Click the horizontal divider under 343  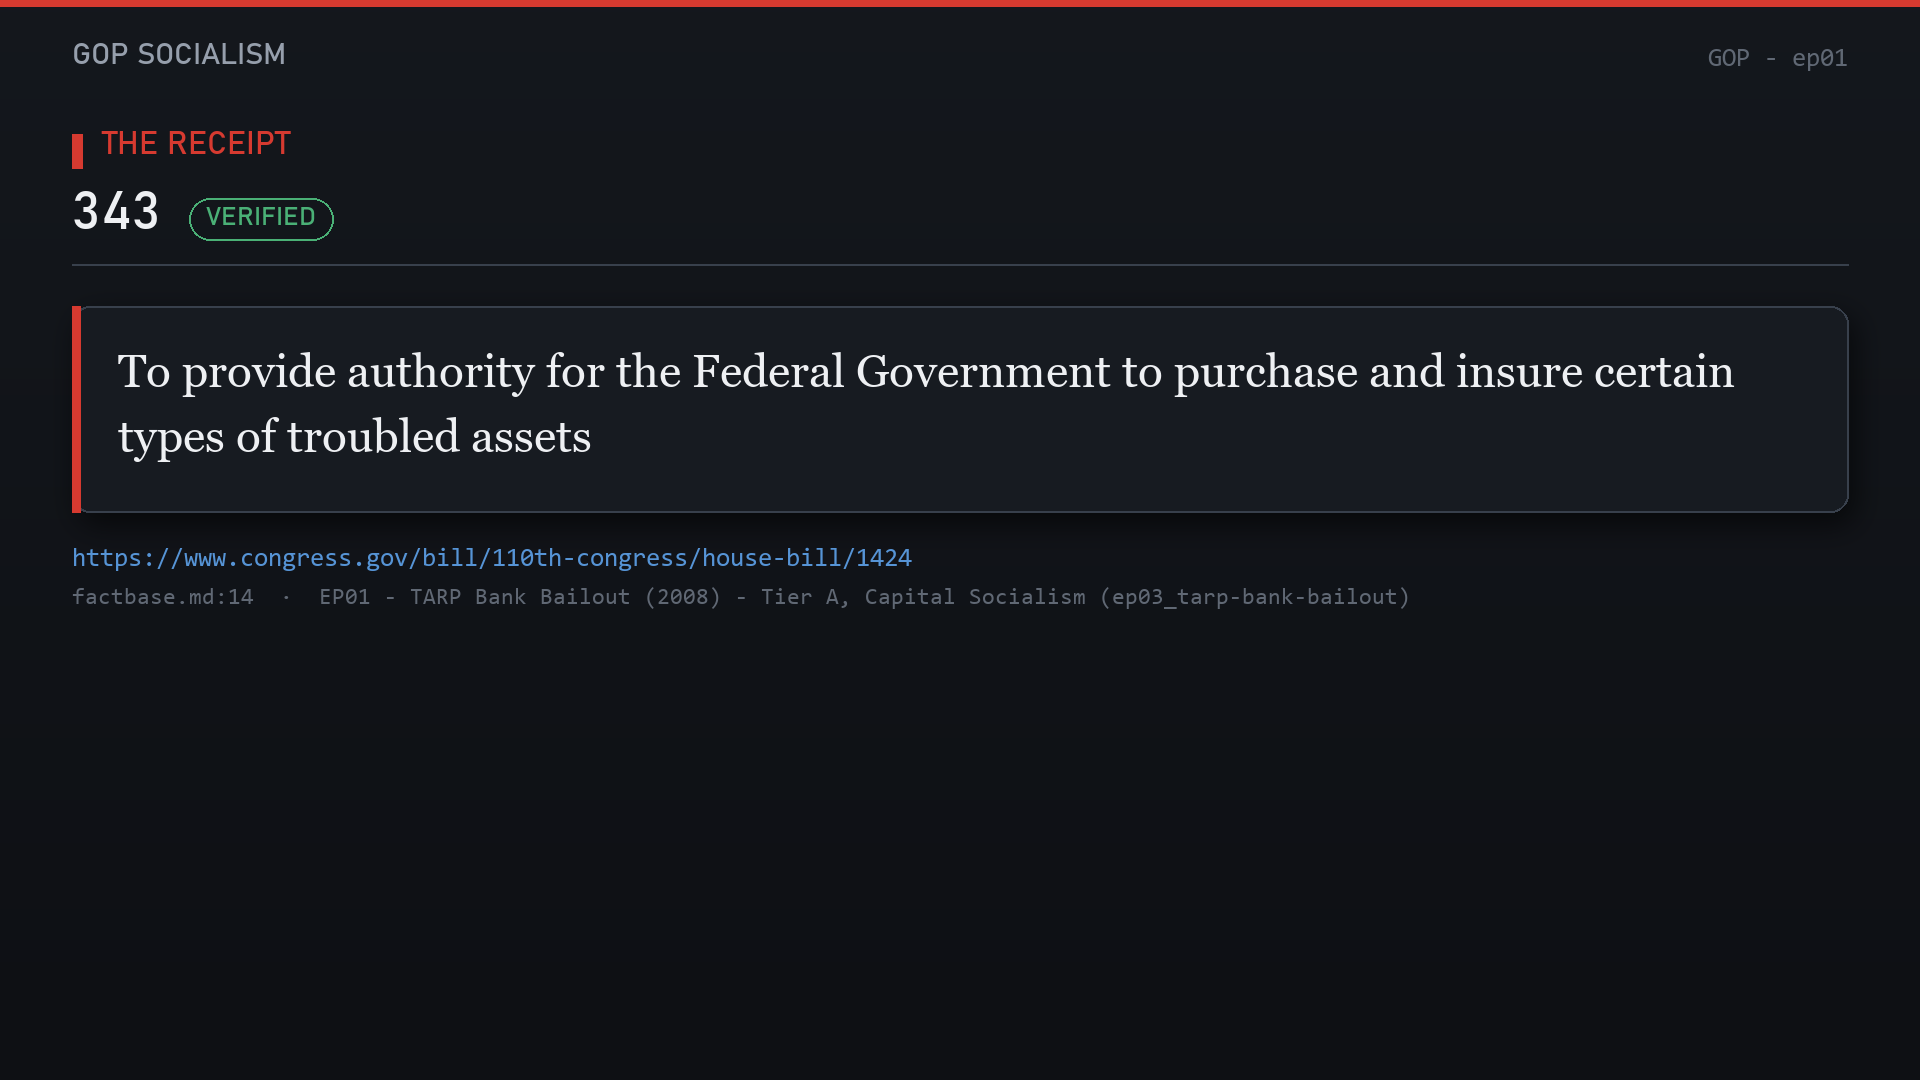coord(960,265)
